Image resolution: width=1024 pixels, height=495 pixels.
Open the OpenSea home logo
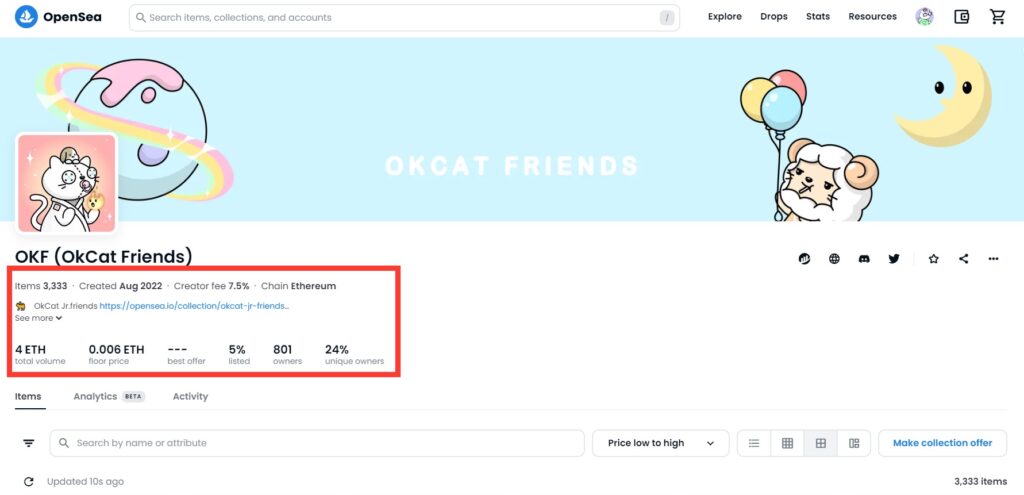[58, 17]
